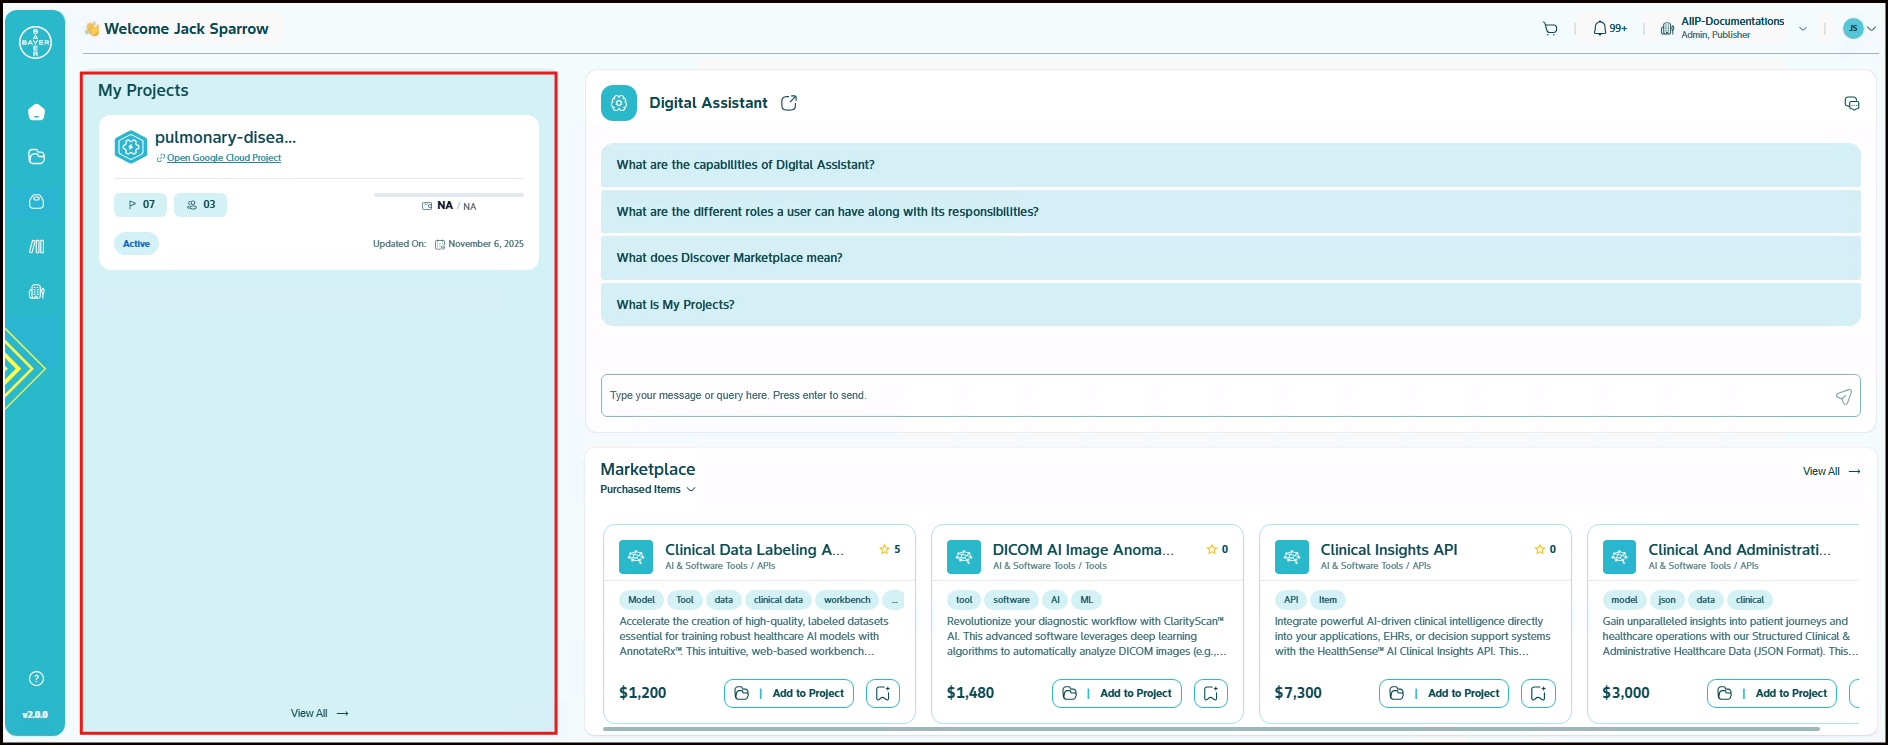Click the Digital Assistant message input field
Screen dimensions: 1888x745
coord(1210,396)
